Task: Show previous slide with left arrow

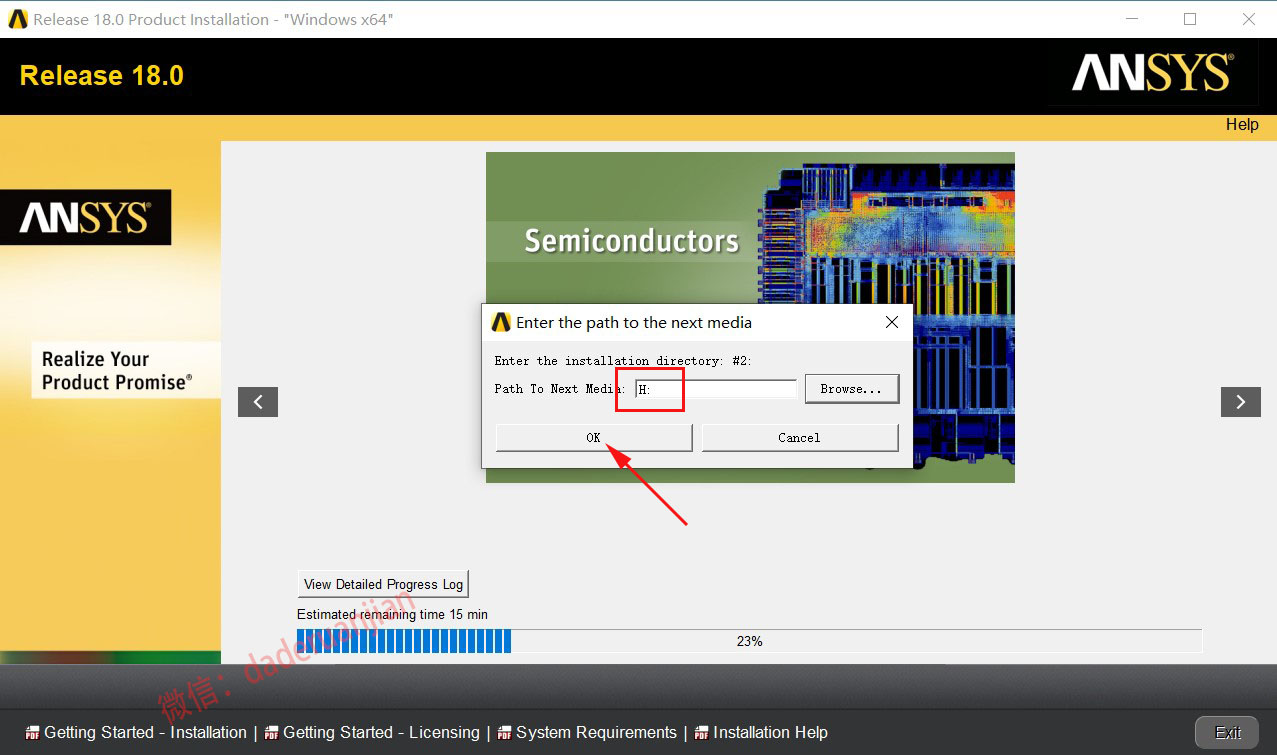Action: [x=258, y=402]
